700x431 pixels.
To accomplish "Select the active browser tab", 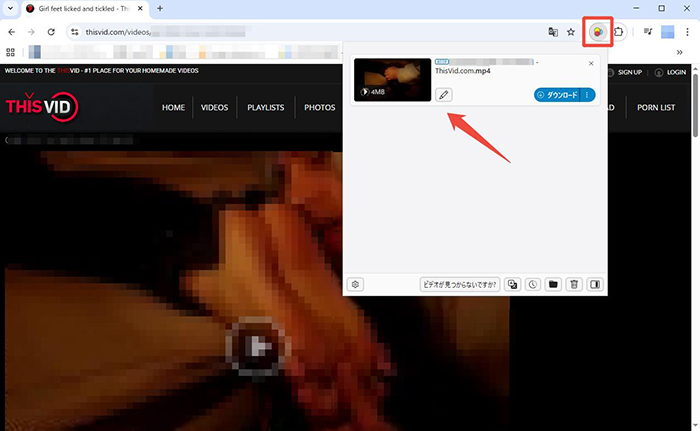I will 85,8.
